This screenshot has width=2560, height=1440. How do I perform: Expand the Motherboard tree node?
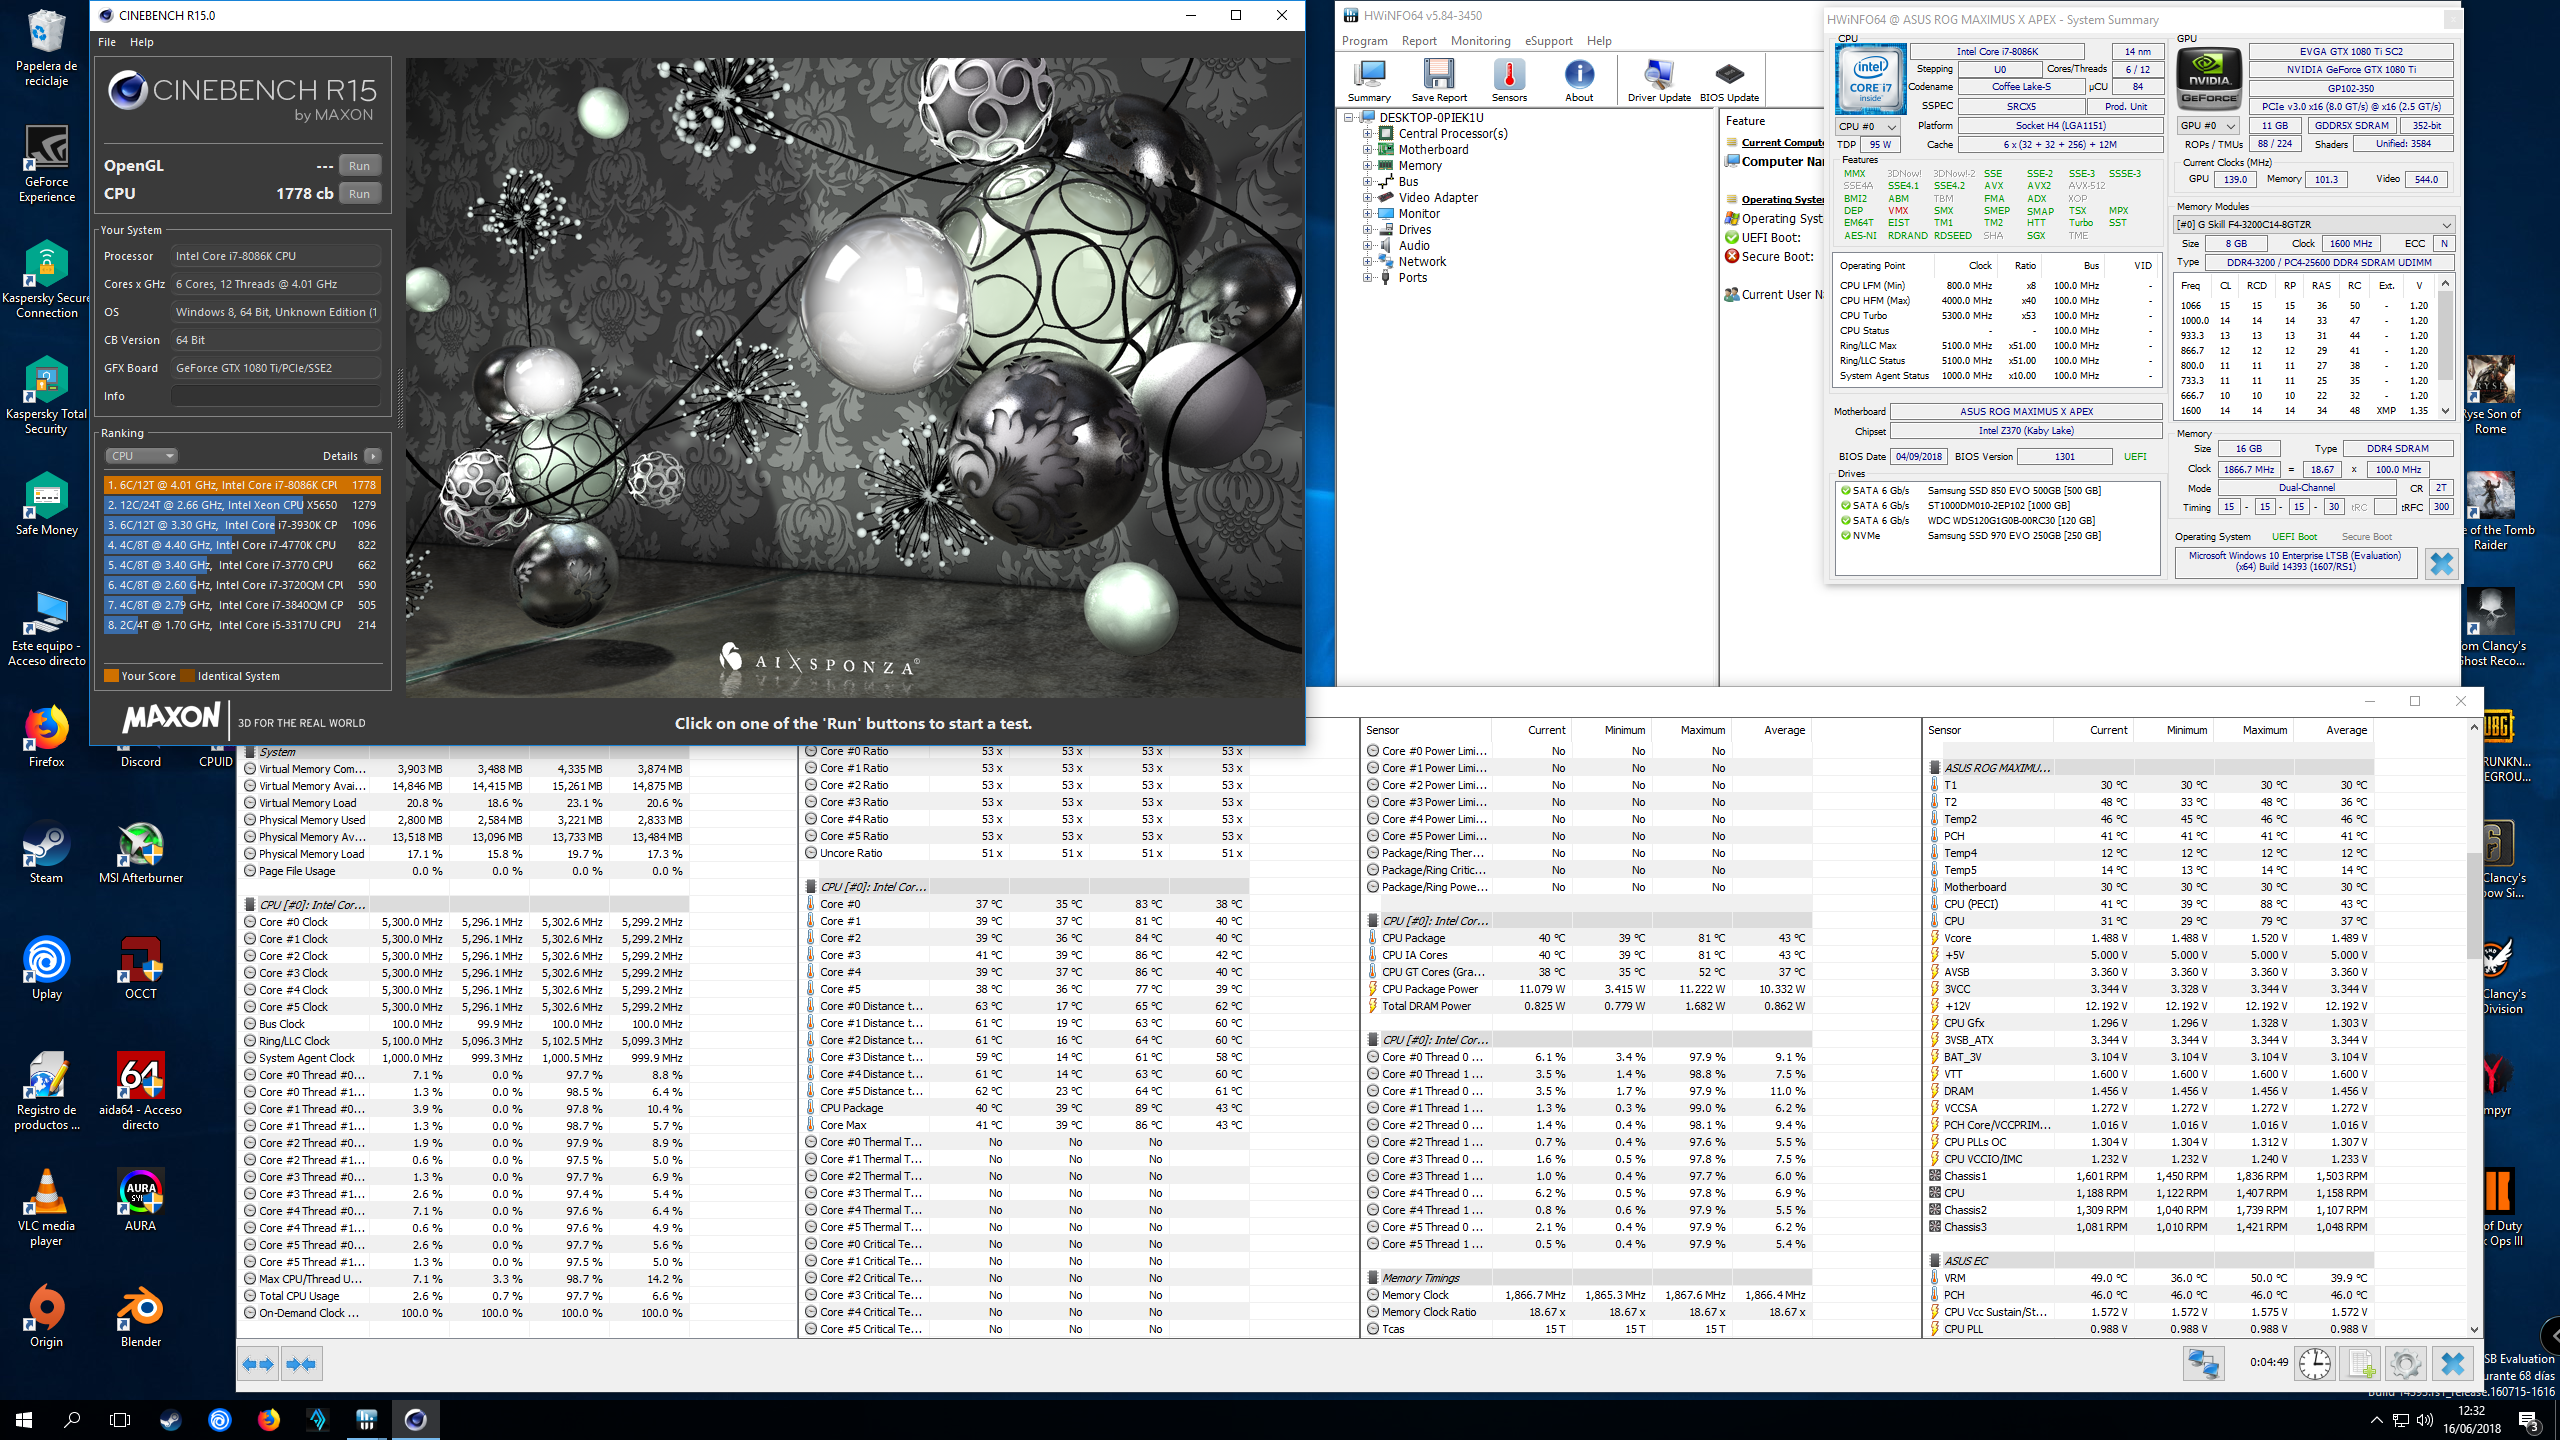click(1368, 150)
